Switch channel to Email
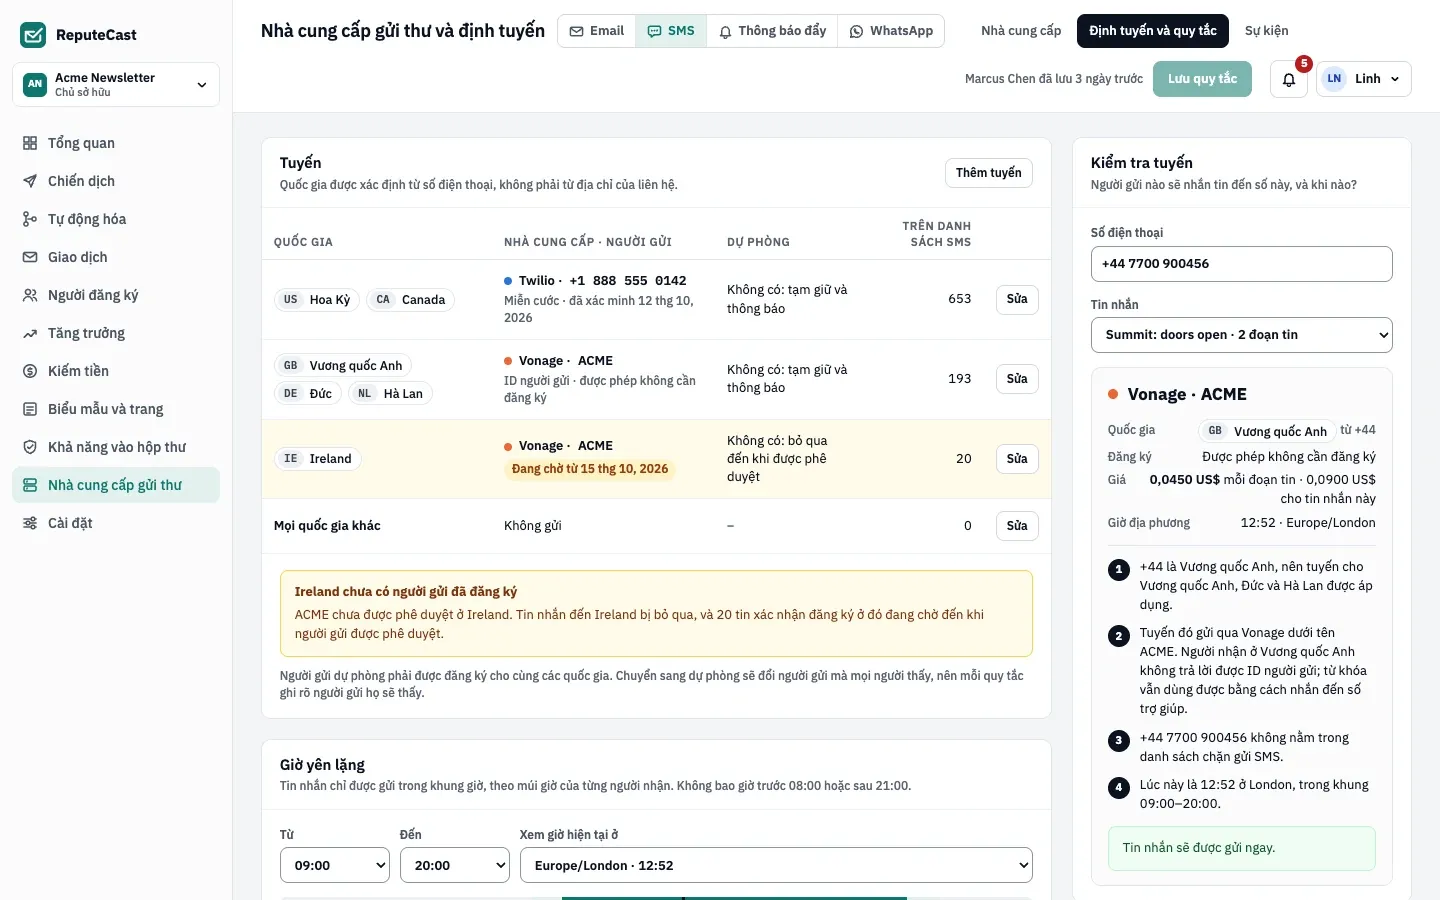The width and height of the screenshot is (1440, 900). [x=597, y=31]
